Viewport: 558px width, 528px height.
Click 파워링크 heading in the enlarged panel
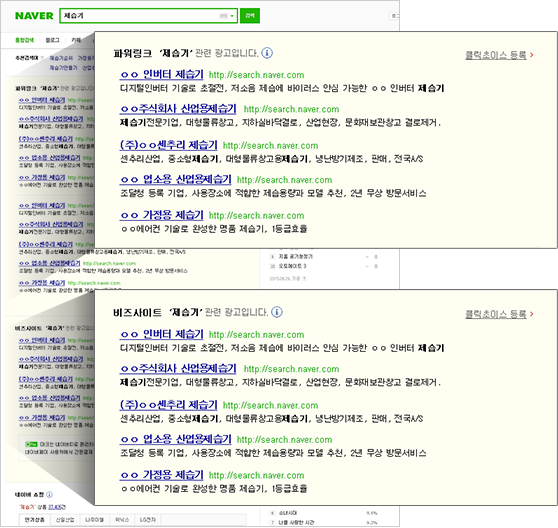[x=132, y=53]
